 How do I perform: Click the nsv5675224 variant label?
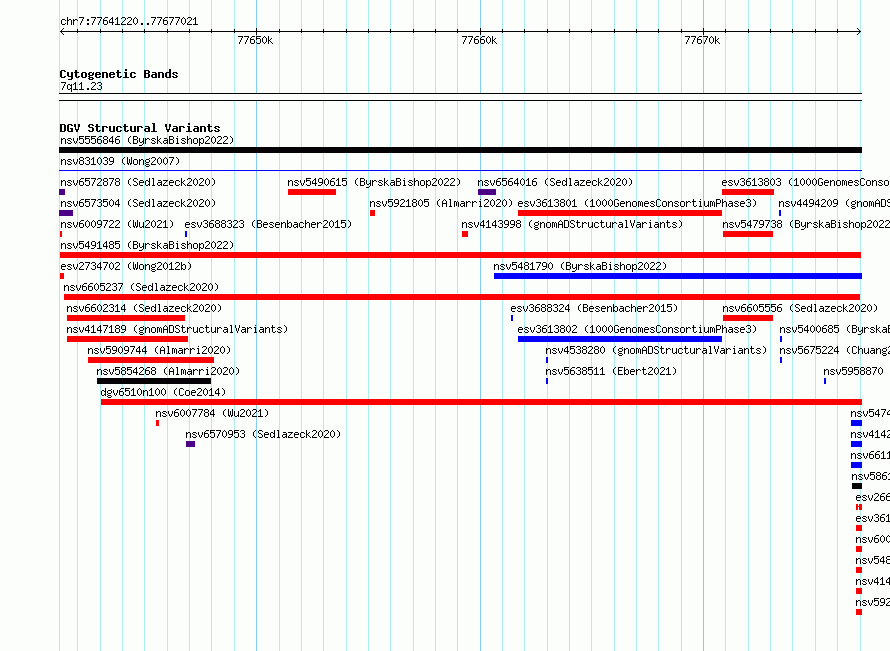coord(834,350)
